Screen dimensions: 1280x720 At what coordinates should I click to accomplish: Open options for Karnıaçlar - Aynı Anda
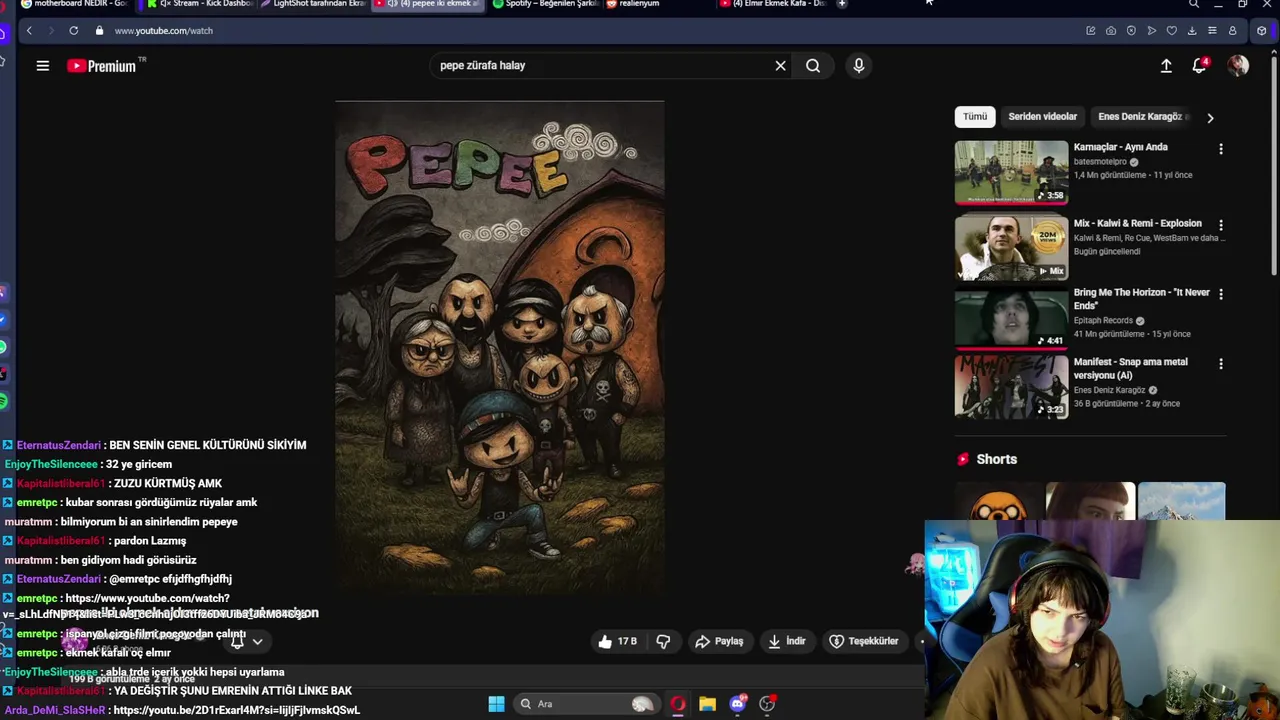1220,149
